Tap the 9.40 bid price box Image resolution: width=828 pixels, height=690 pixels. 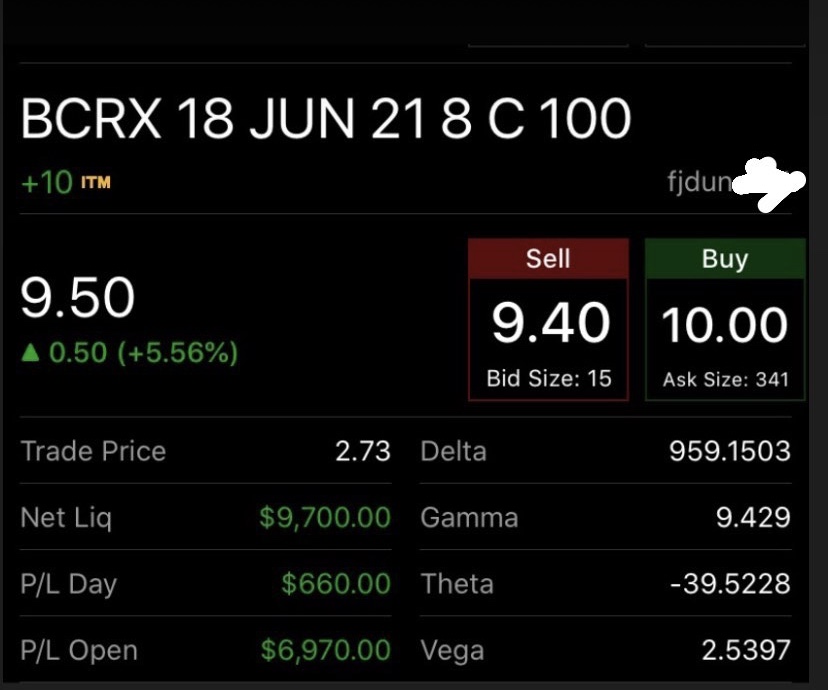(x=548, y=339)
